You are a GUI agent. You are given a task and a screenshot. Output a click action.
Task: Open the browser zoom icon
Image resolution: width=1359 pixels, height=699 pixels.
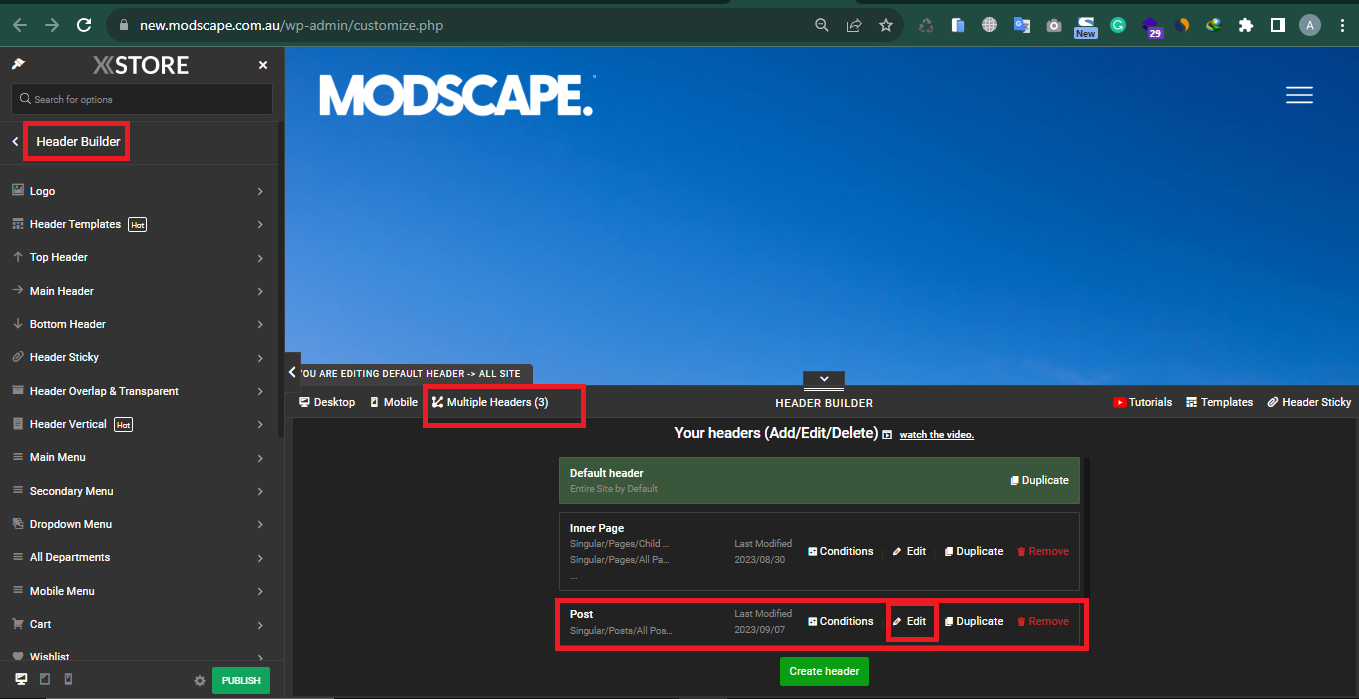[x=822, y=25]
